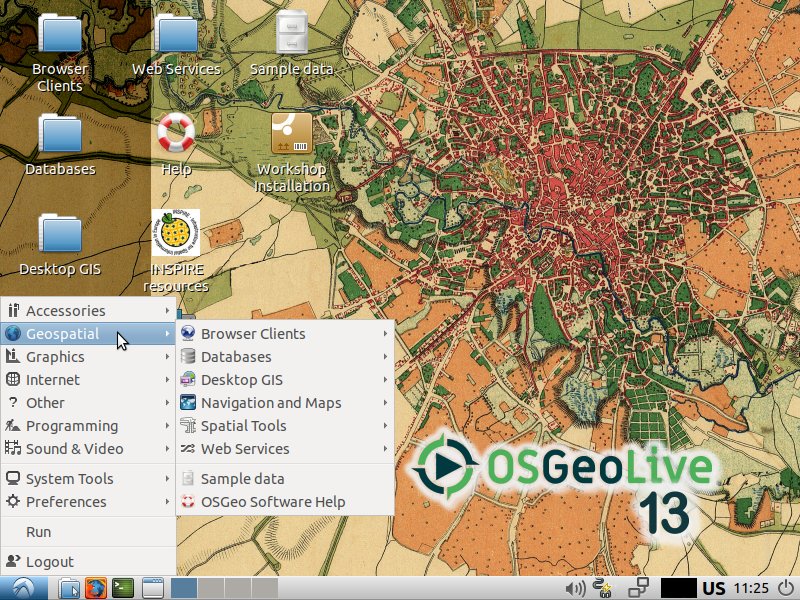Open the Internet menu category
This screenshot has width=800, height=600.
[x=88, y=379]
